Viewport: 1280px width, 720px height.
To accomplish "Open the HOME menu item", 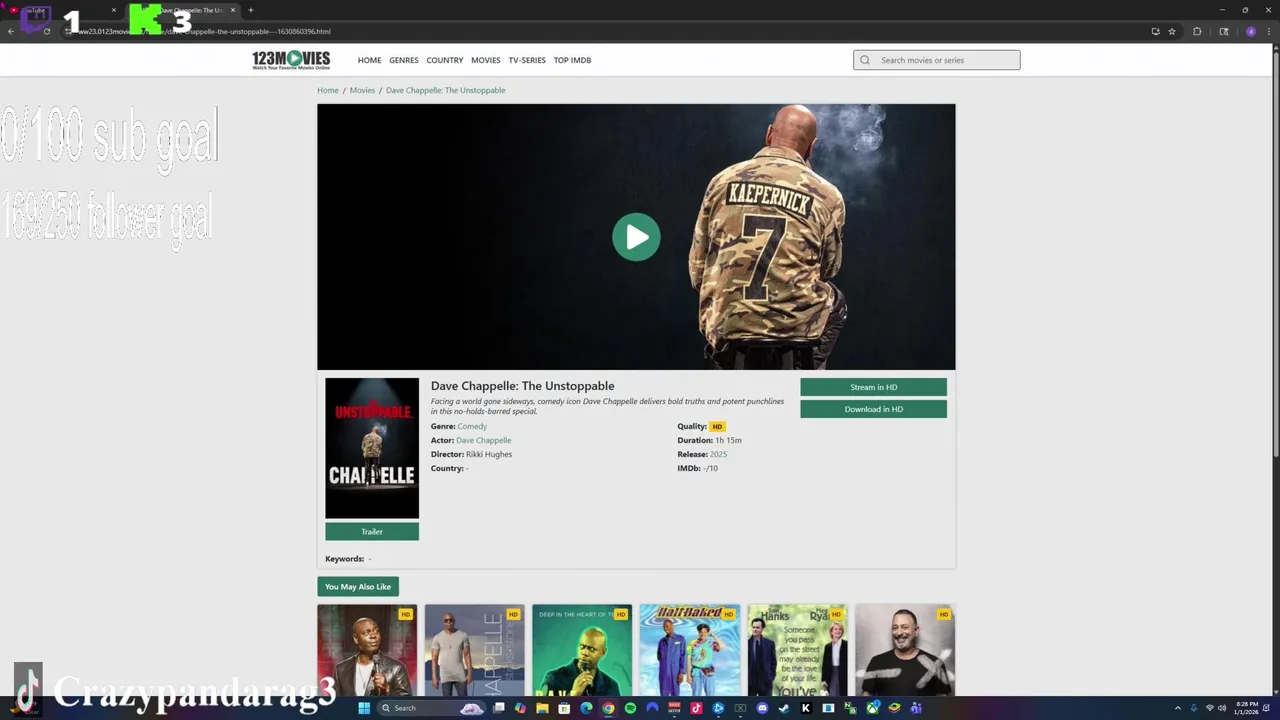I will tap(369, 60).
